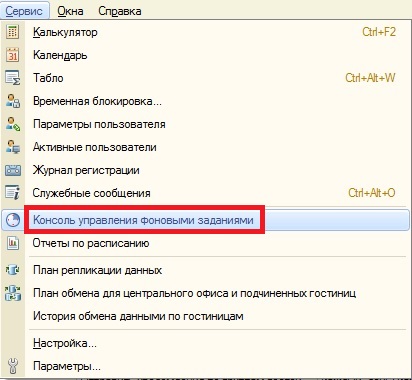
Task: Click the Журнал регистрации cassette icon
Action: pos(13,170)
